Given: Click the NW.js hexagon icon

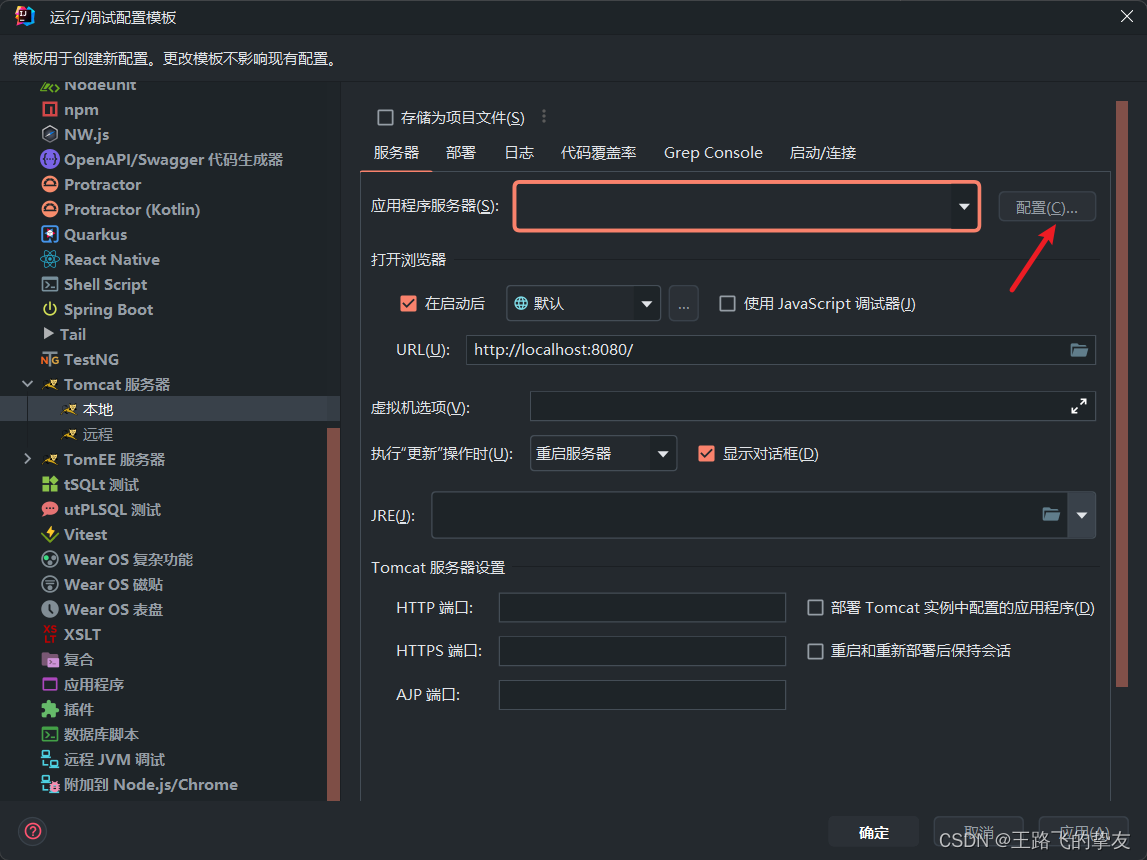Looking at the screenshot, I should [50, 135].
